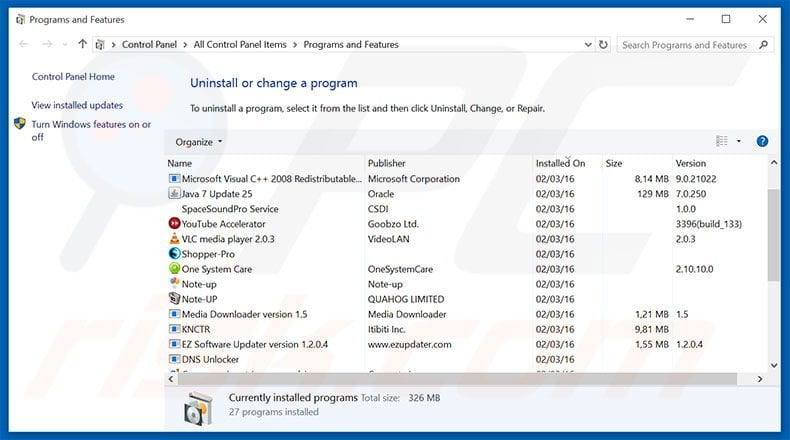The image size is (790, 440).
Task: Click the VLC media player cone icon
Action: click(x=174, y=238)
